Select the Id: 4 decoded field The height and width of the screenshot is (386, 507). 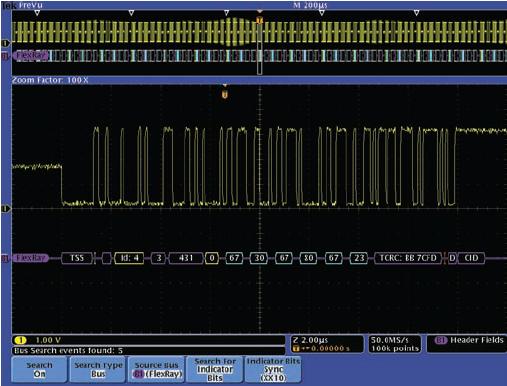(x=129, y=258)
